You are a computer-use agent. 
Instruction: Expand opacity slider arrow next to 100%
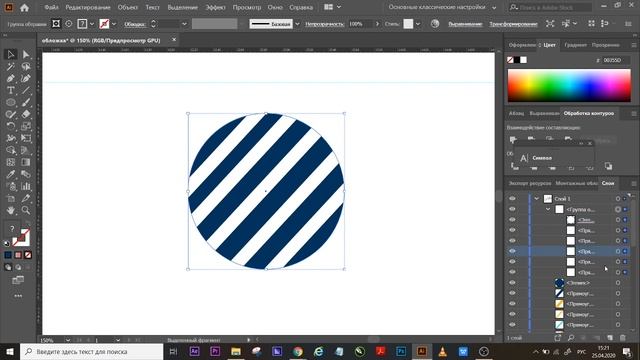(x=377, y=24)
